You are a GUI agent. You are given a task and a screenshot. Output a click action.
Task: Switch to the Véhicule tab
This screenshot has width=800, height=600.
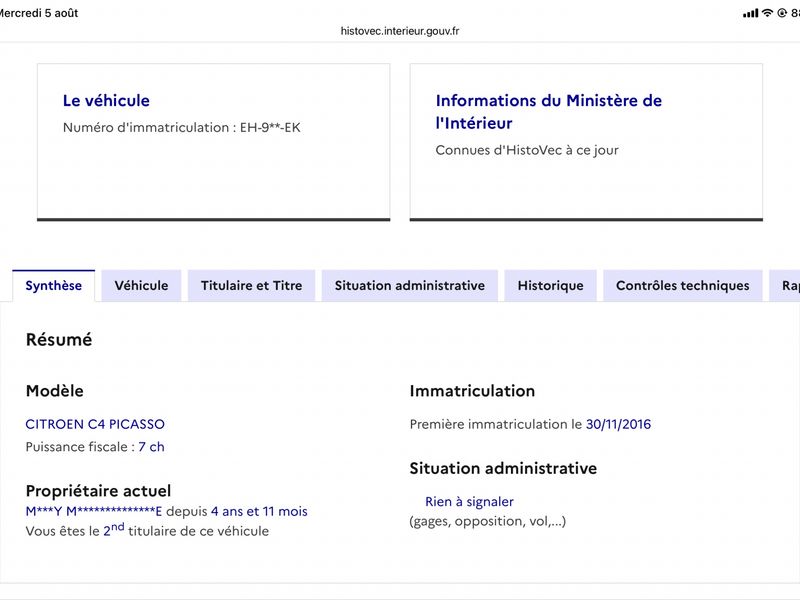[141, 286]
